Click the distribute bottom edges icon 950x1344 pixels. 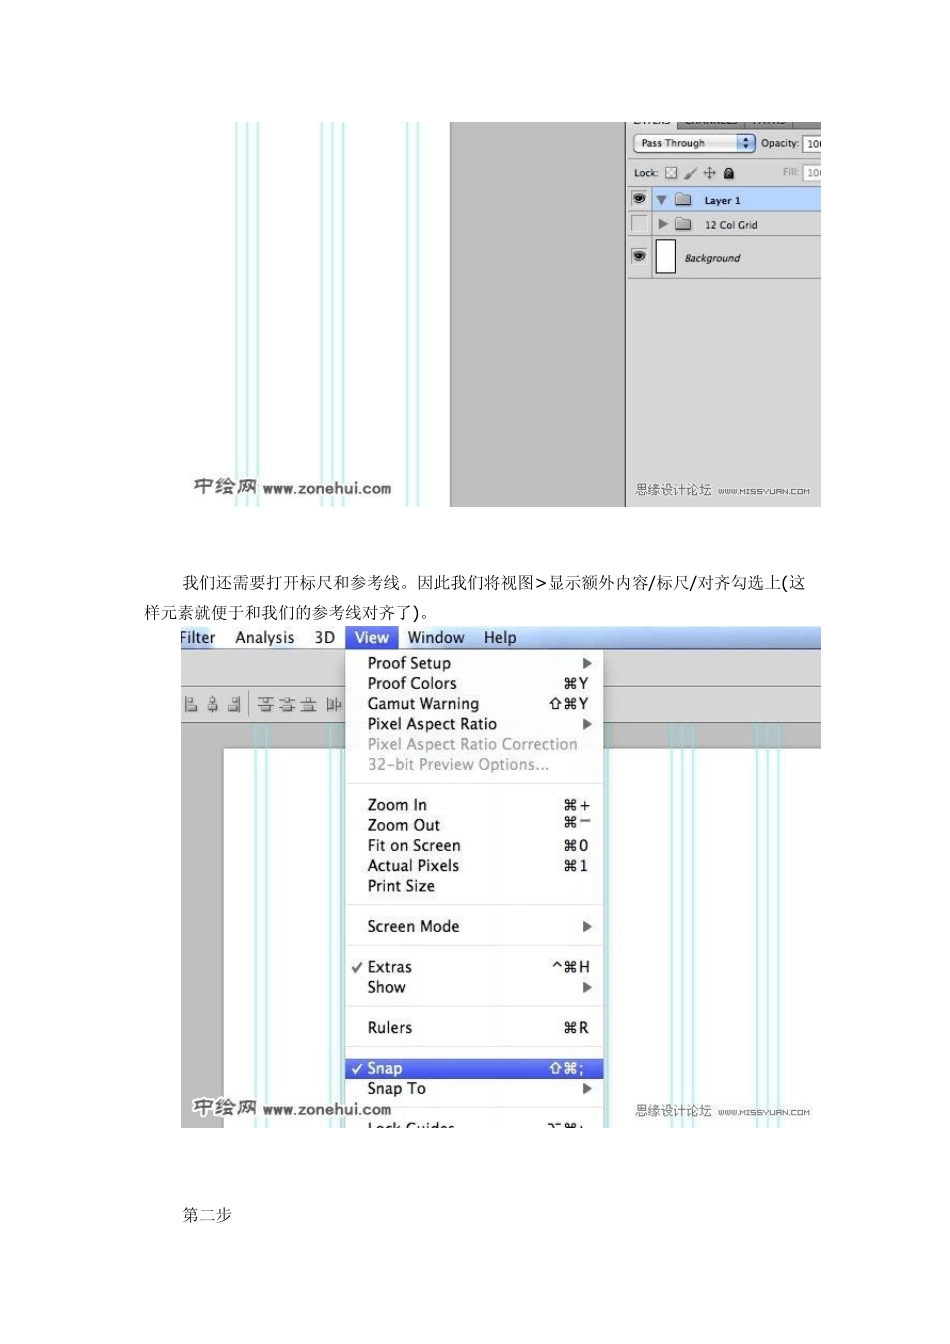pyautogui.click(x=308, y=705)
